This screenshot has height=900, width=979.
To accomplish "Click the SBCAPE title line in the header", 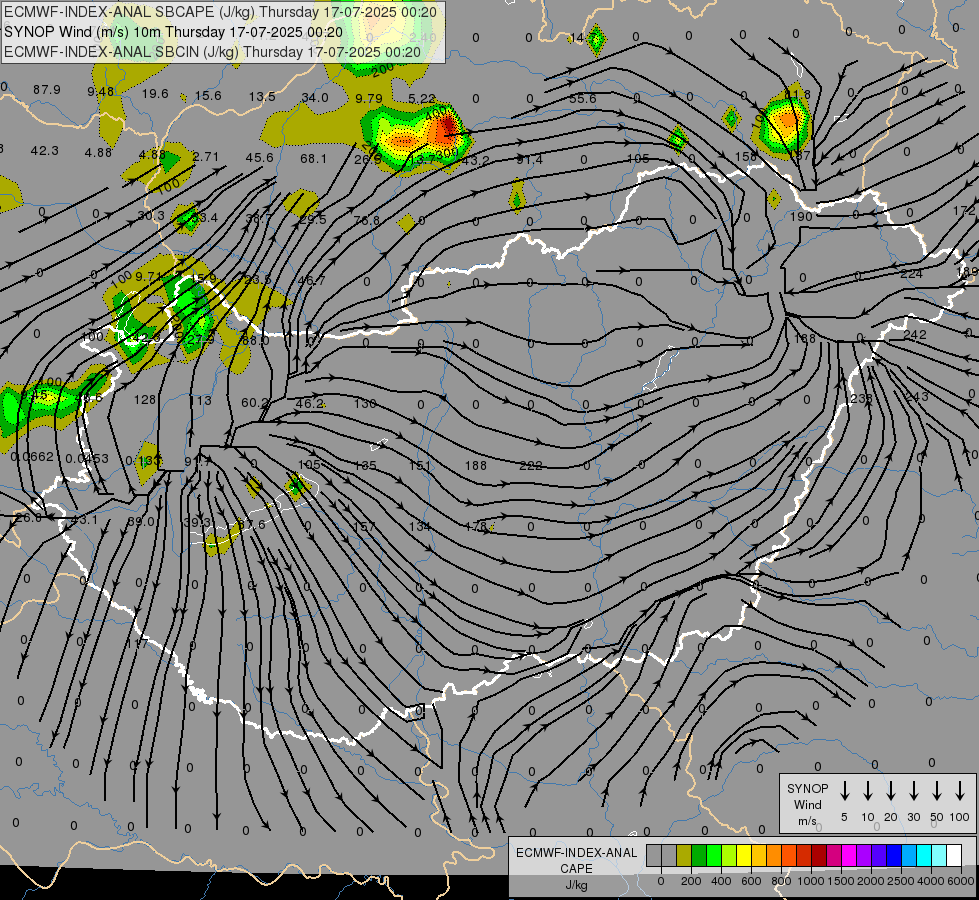I will click(220, 12).
